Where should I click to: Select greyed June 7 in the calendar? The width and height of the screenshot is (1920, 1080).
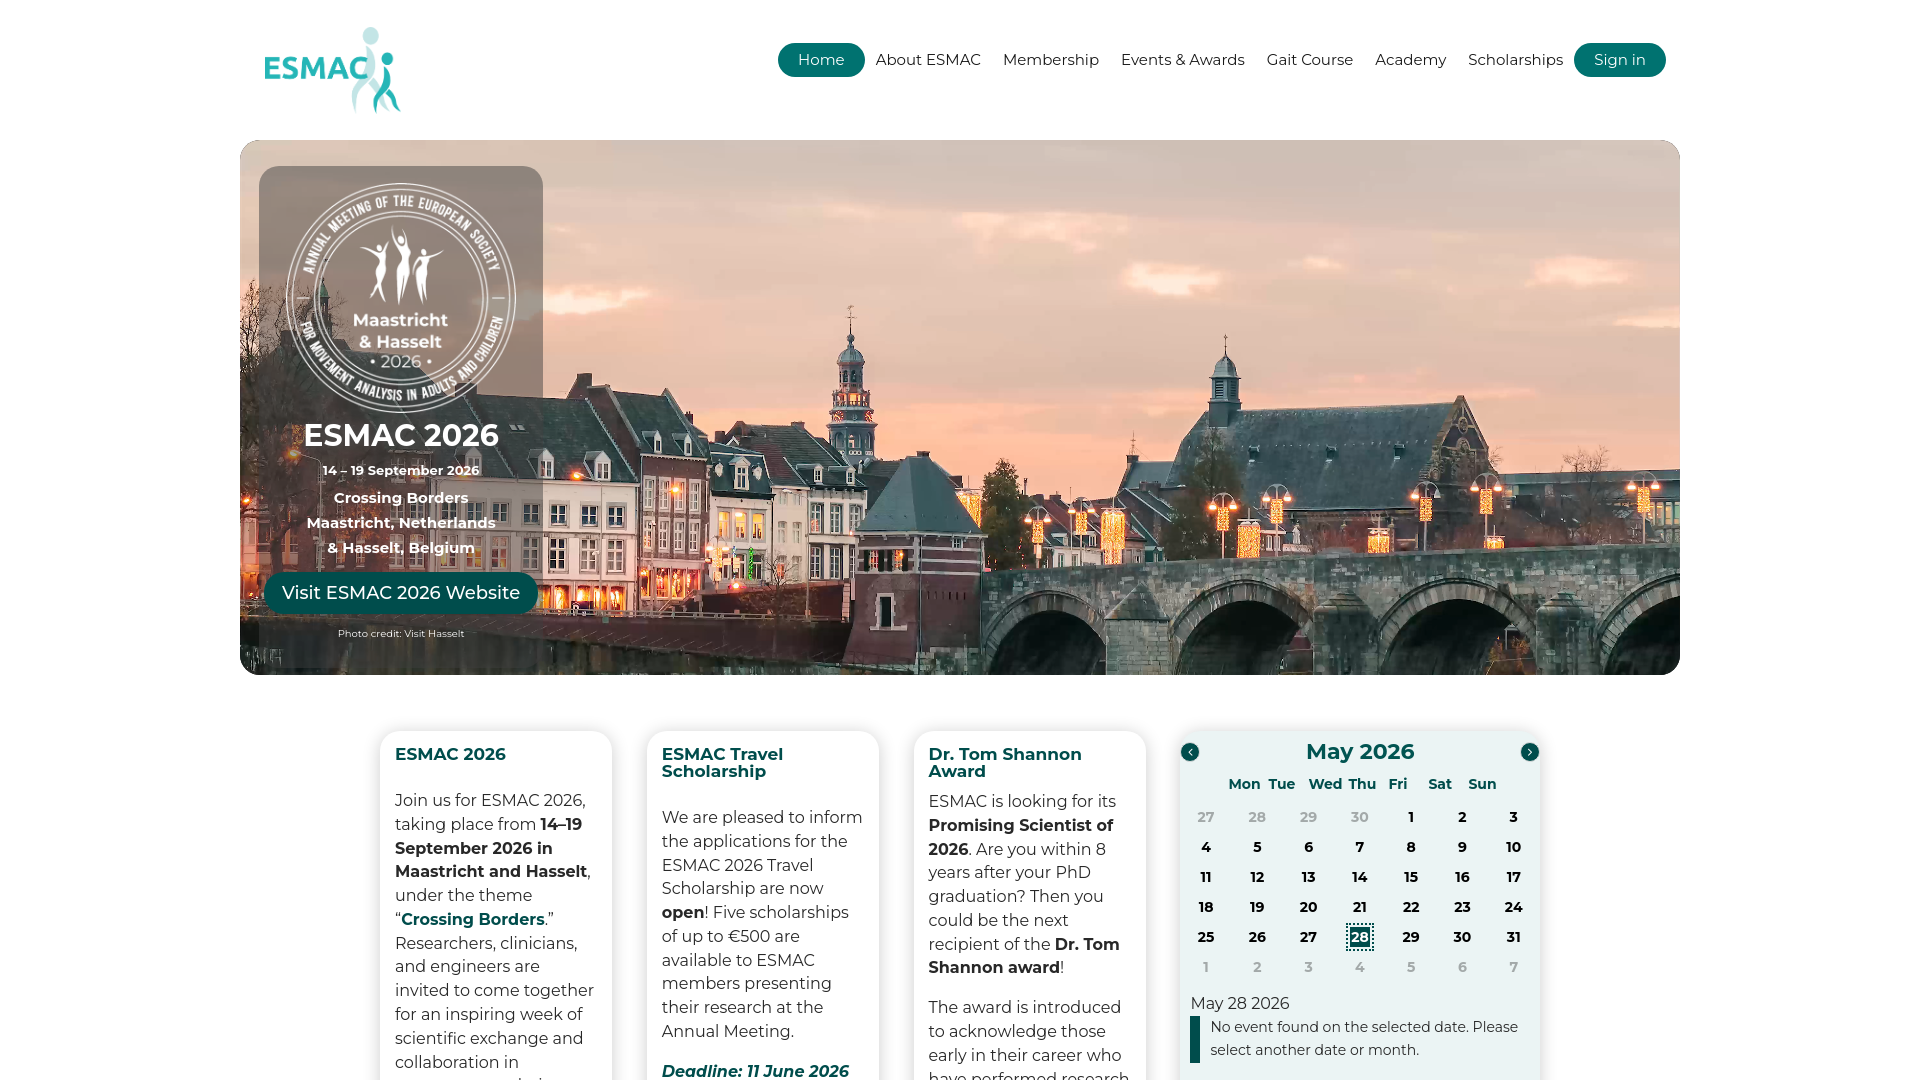1514,967
